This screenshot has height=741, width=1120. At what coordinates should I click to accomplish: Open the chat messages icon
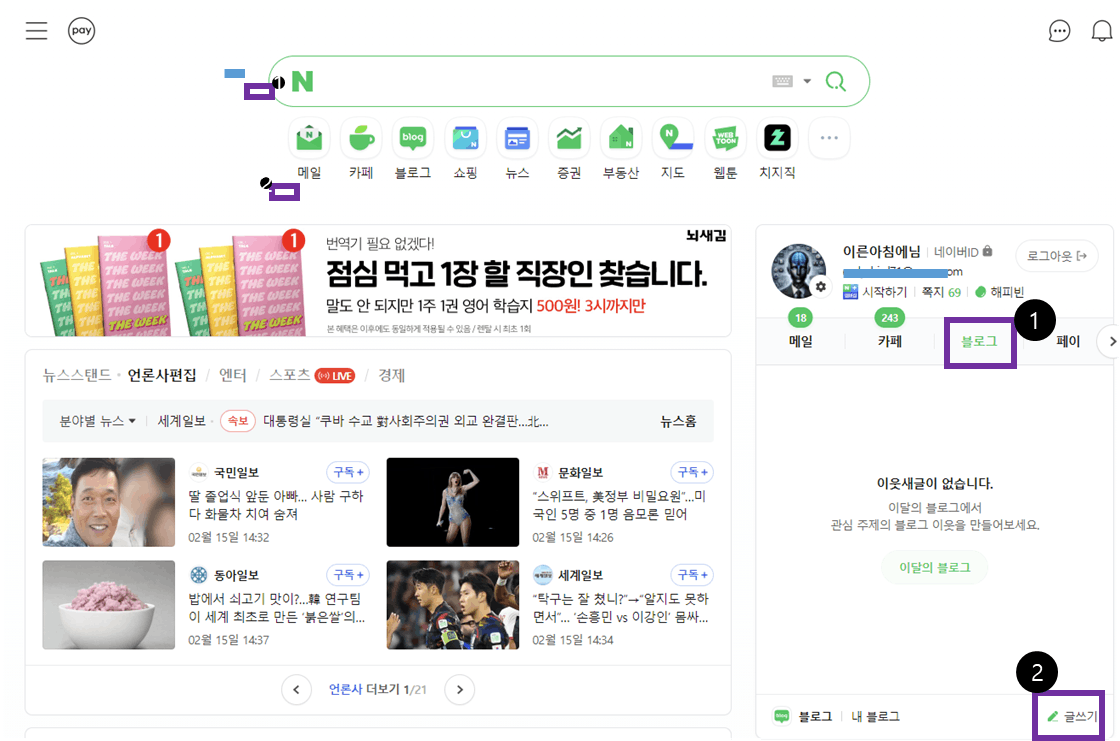[x=1059, y=31]
